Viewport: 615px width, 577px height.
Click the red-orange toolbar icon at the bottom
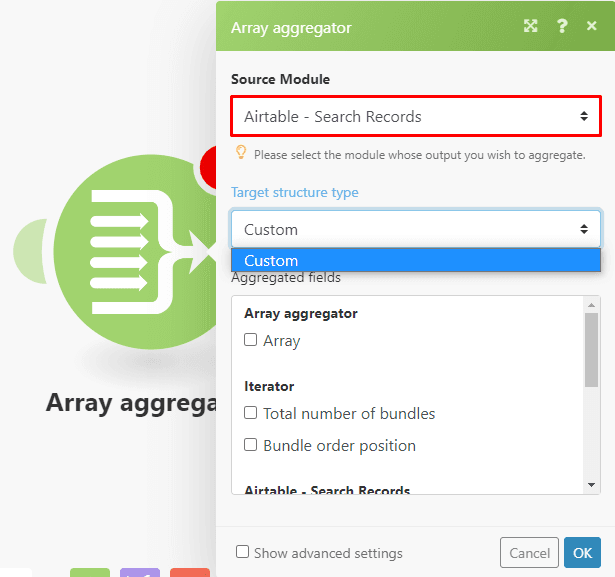coord(190,572)
